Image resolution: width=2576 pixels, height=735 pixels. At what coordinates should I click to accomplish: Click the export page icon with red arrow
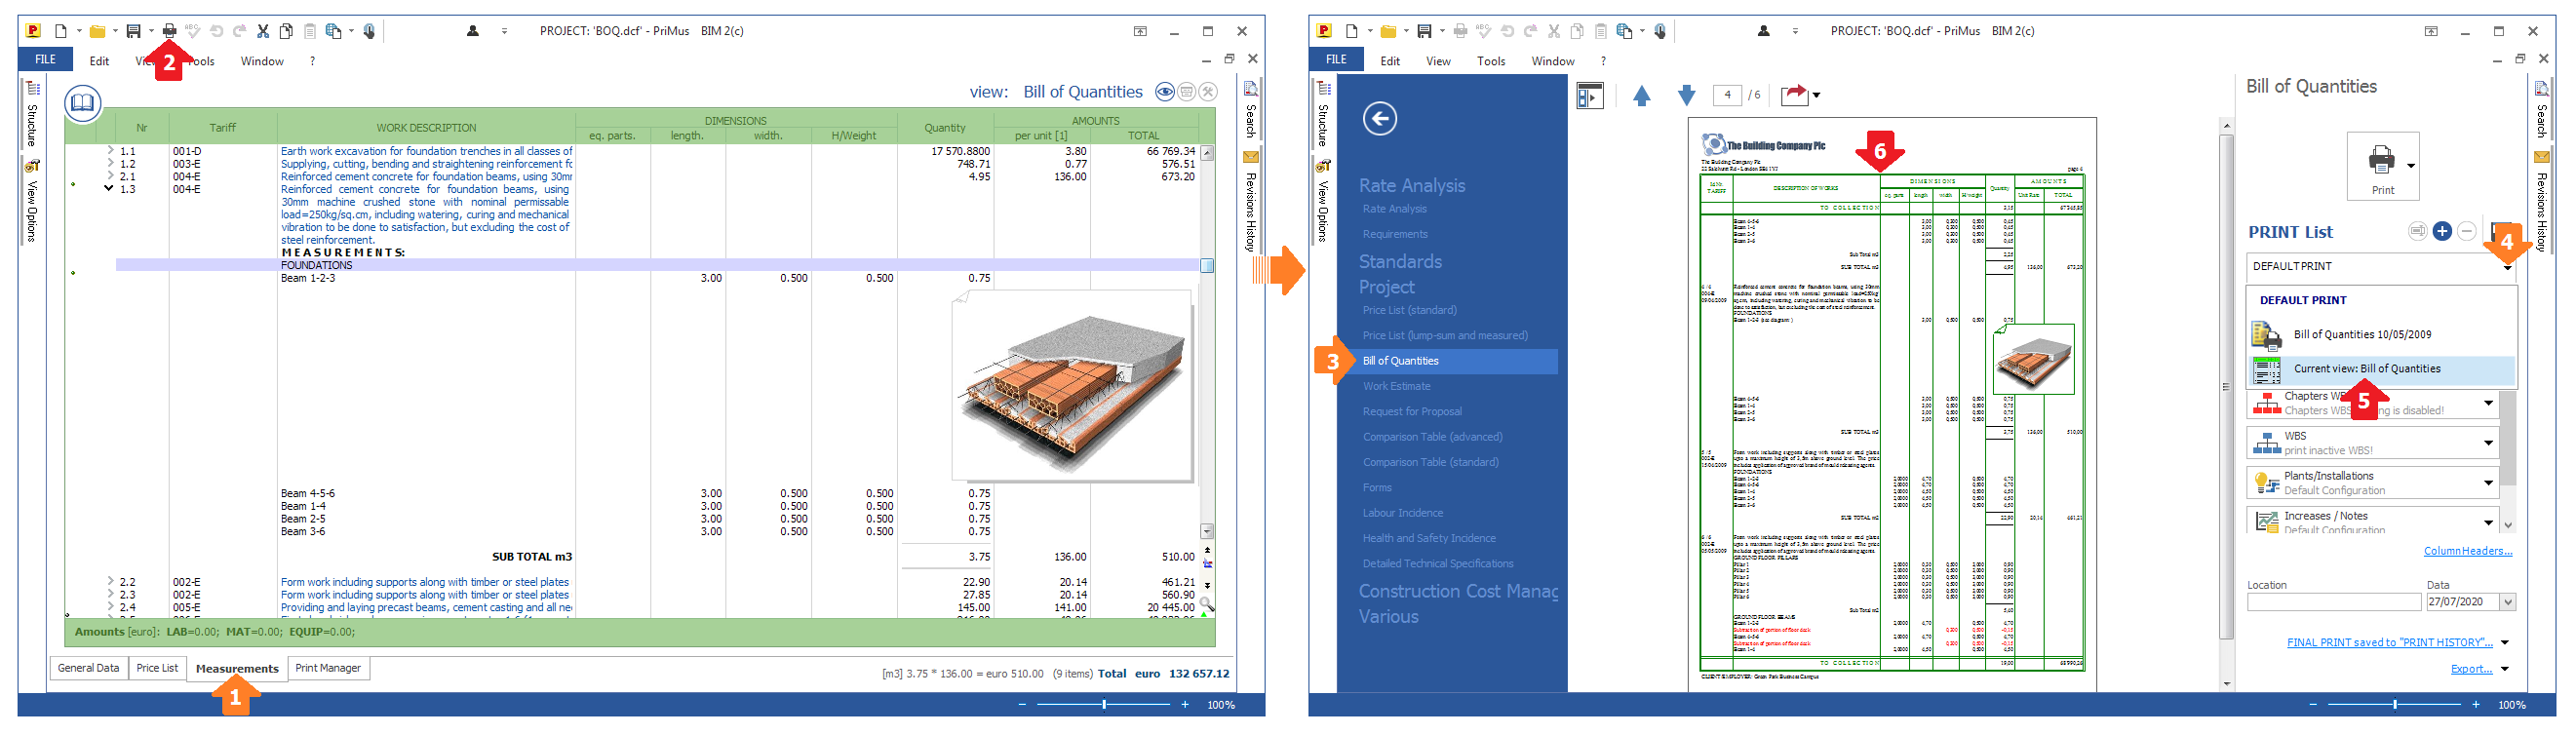(x=1795, y=95)
